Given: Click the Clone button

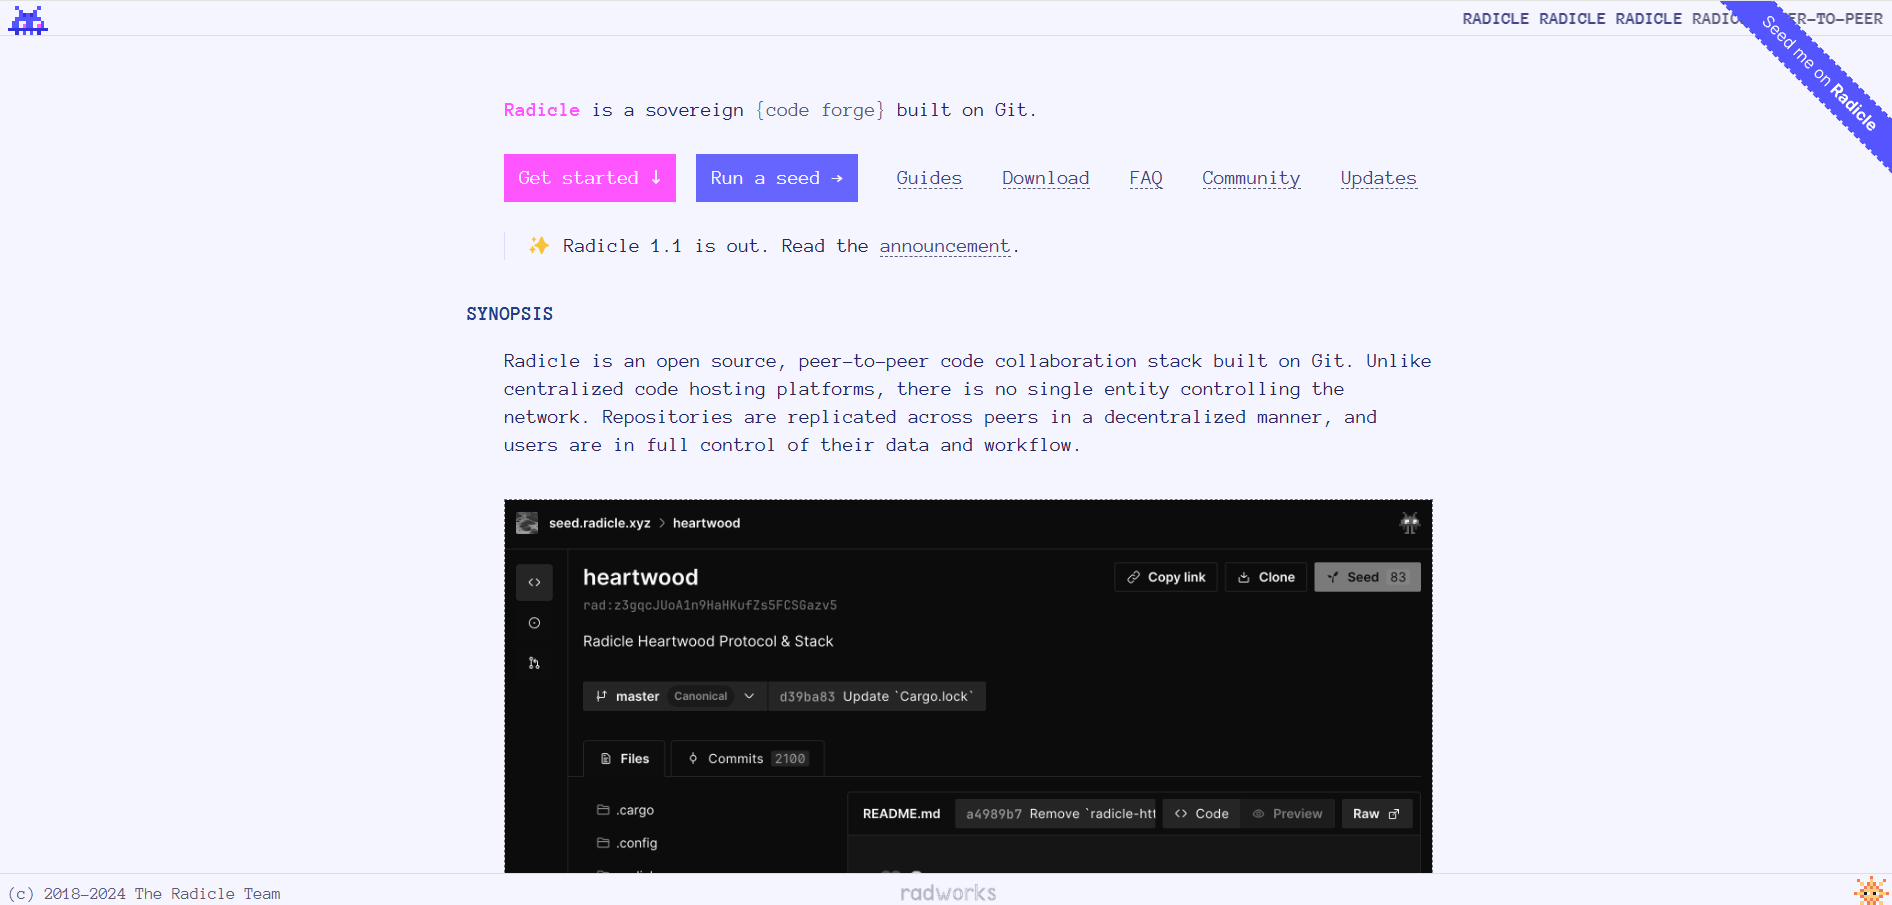Looking at the screenshot, I should pyautogui.click(x=1266, y=577).
